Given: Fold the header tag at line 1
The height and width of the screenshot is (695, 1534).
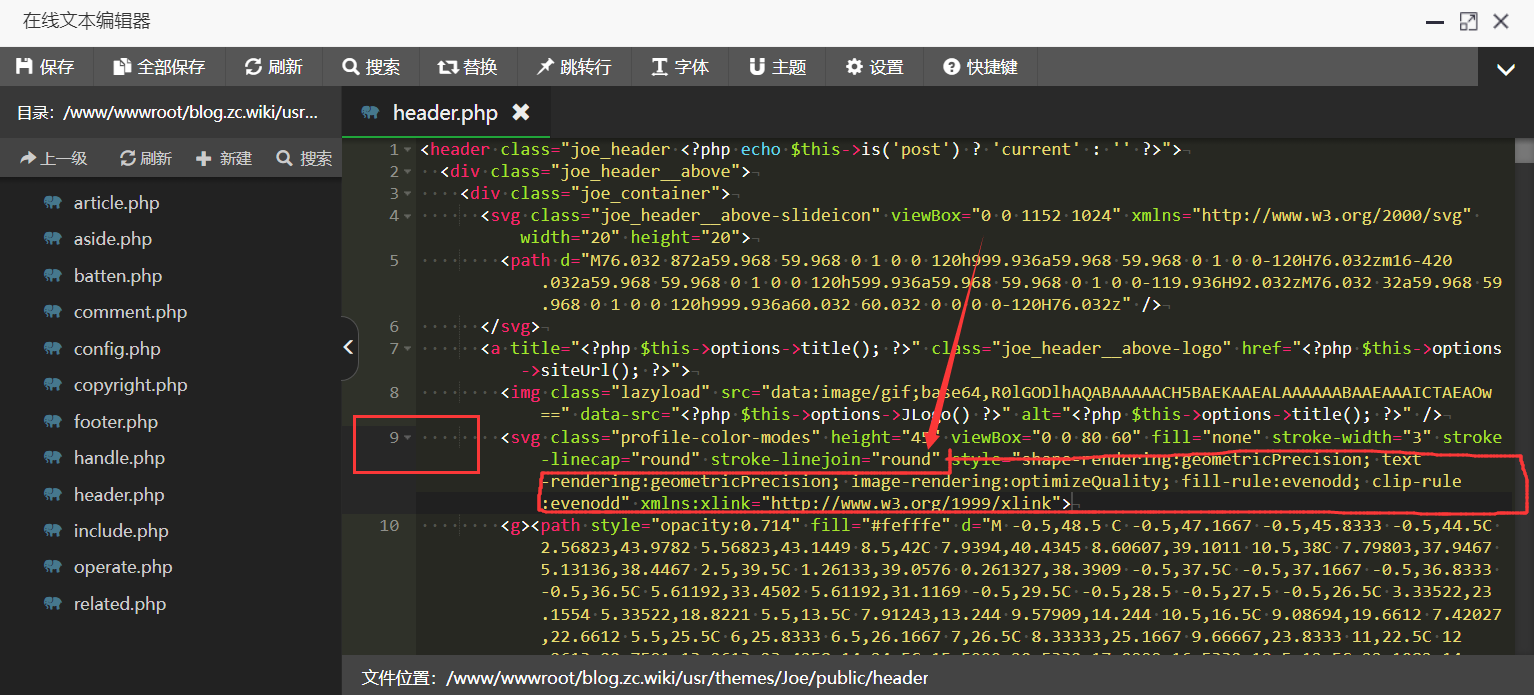Looking at the screenshot, I should [407, 150].
